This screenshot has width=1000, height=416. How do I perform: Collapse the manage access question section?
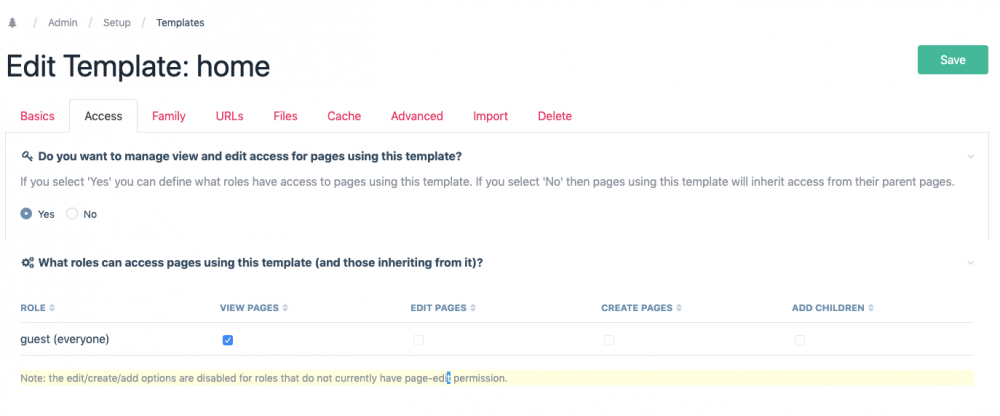pyautogui.click(x=970, y=157)
